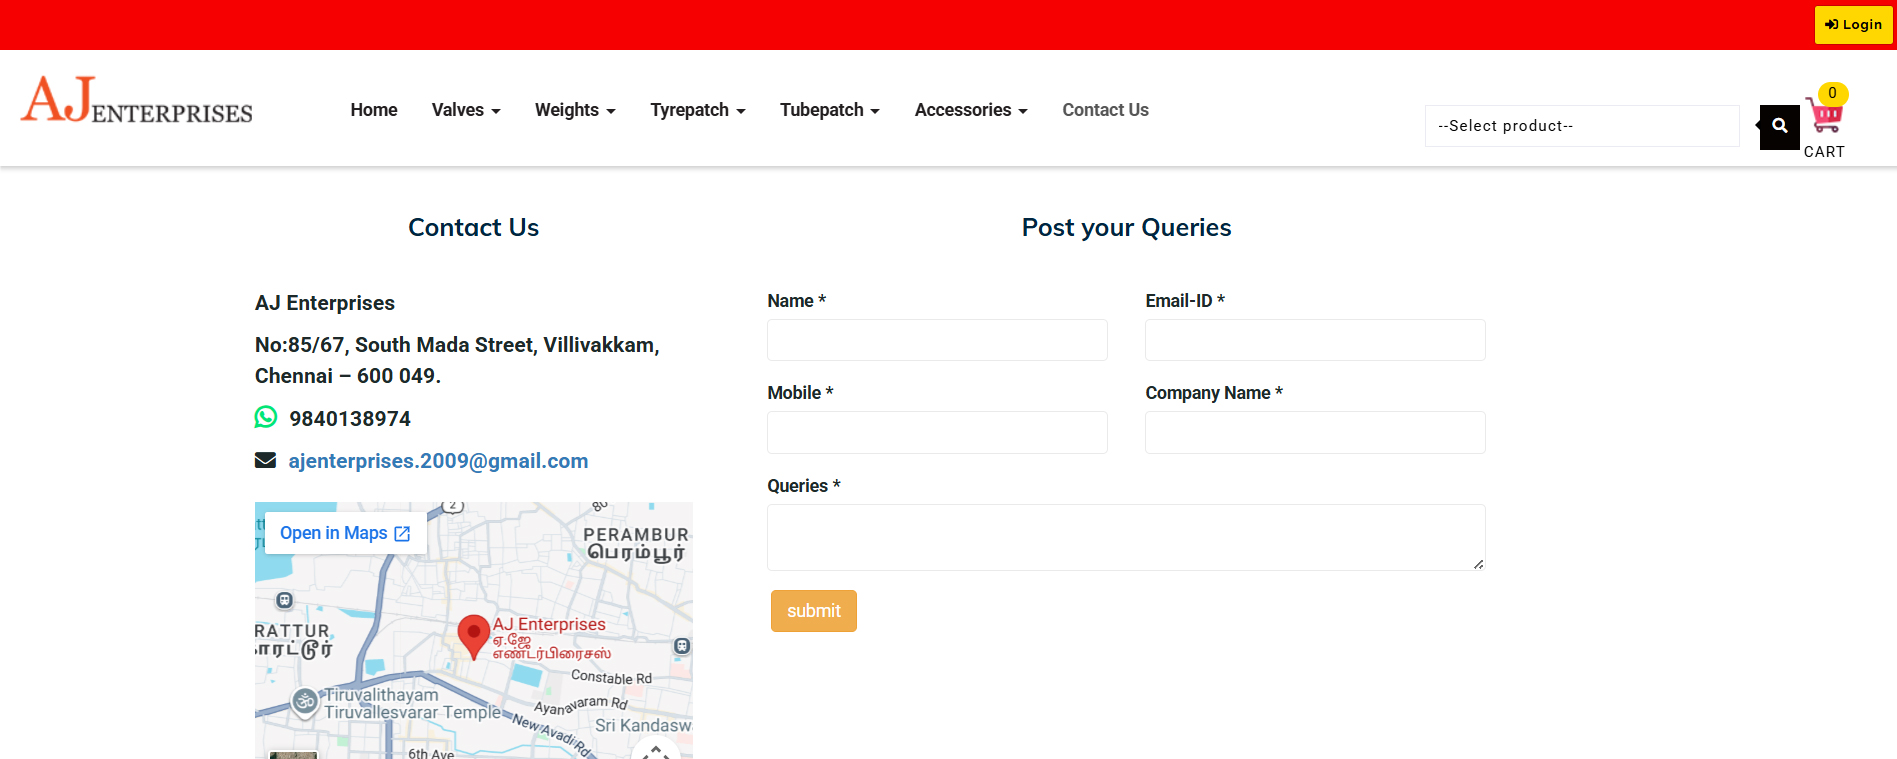Open the Tyrepatch dropdown

click(698, 110)
